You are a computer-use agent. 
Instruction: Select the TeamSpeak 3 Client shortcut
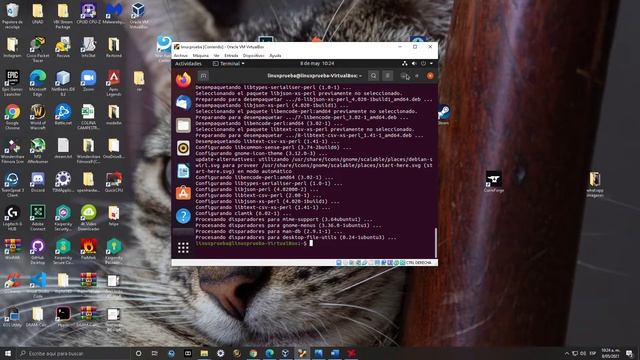point(12,184)
